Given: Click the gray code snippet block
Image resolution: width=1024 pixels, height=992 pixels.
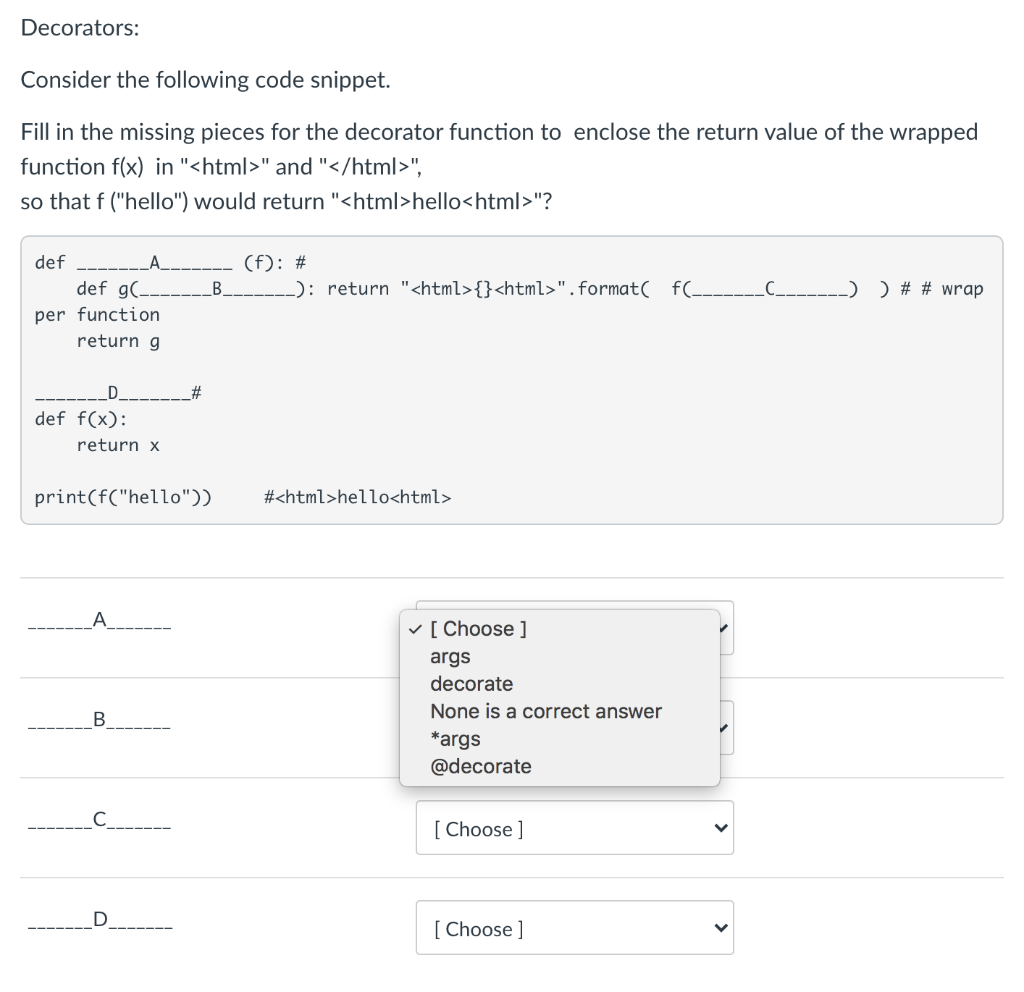Looking at the screenshot, I should 510,380.
